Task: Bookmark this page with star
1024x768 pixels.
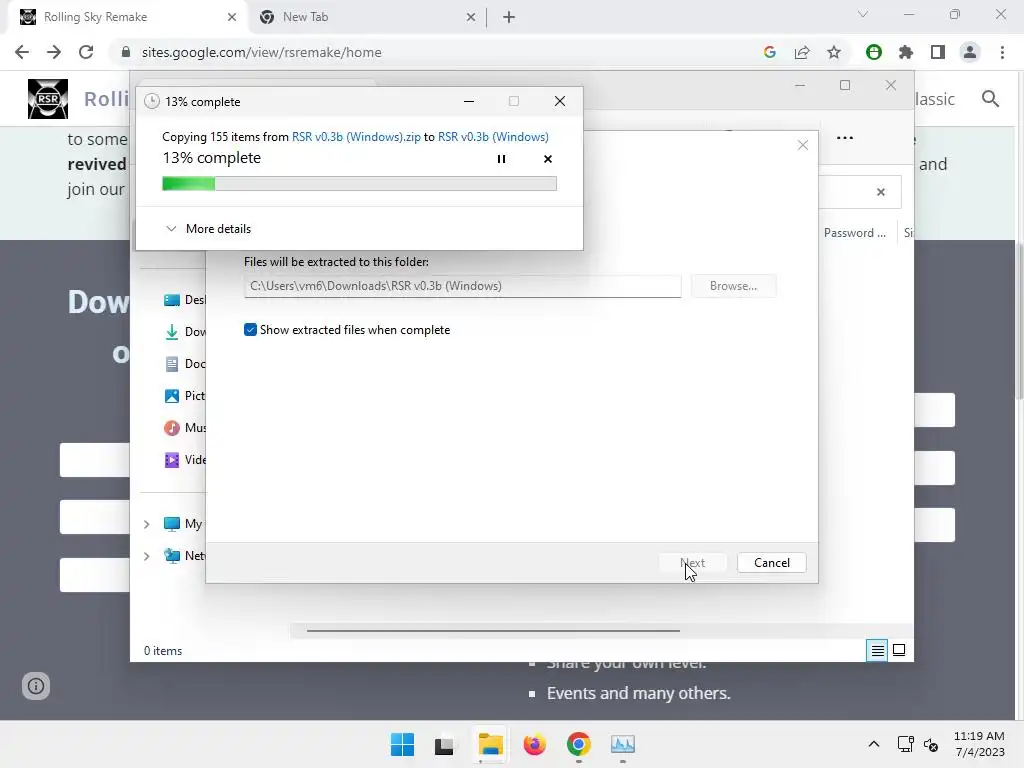Action: tap(834, 52)
